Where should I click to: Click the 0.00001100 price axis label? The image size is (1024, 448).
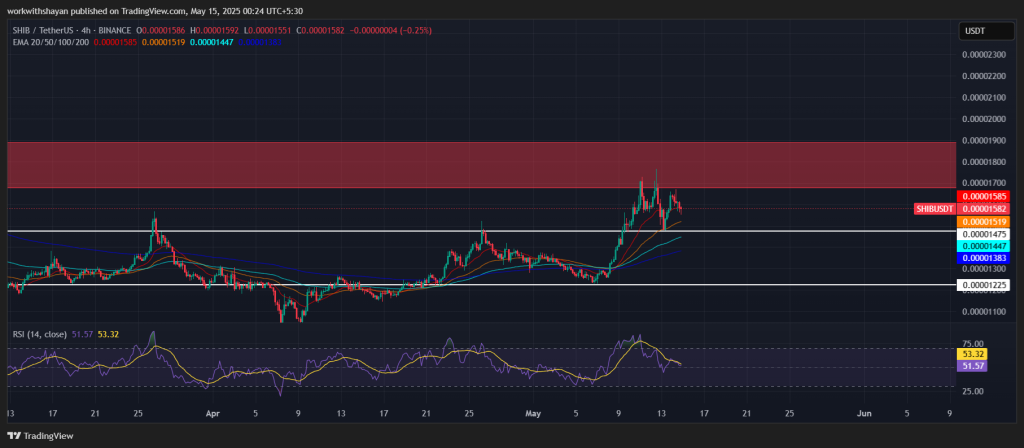click(984, 312)
